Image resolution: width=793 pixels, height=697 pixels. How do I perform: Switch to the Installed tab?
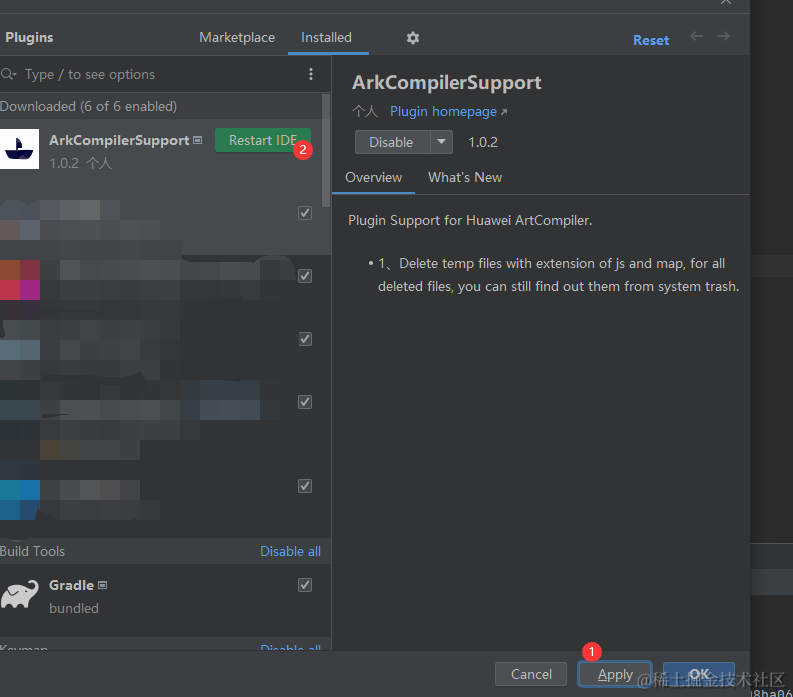click(326, 37)
